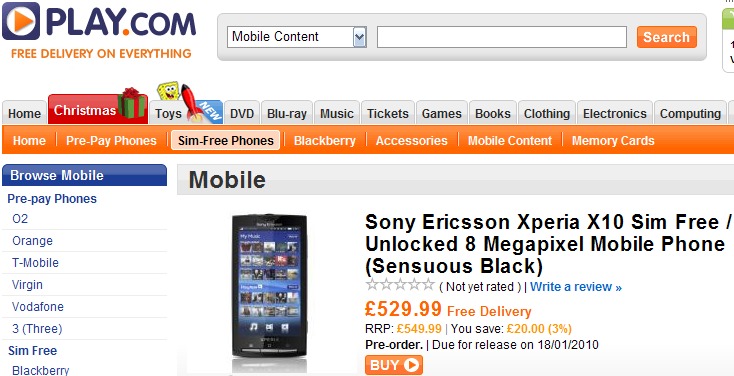Click the Christmas gift box icon
Viewport: 734px width, 376px height.
(x=132, y=103)
